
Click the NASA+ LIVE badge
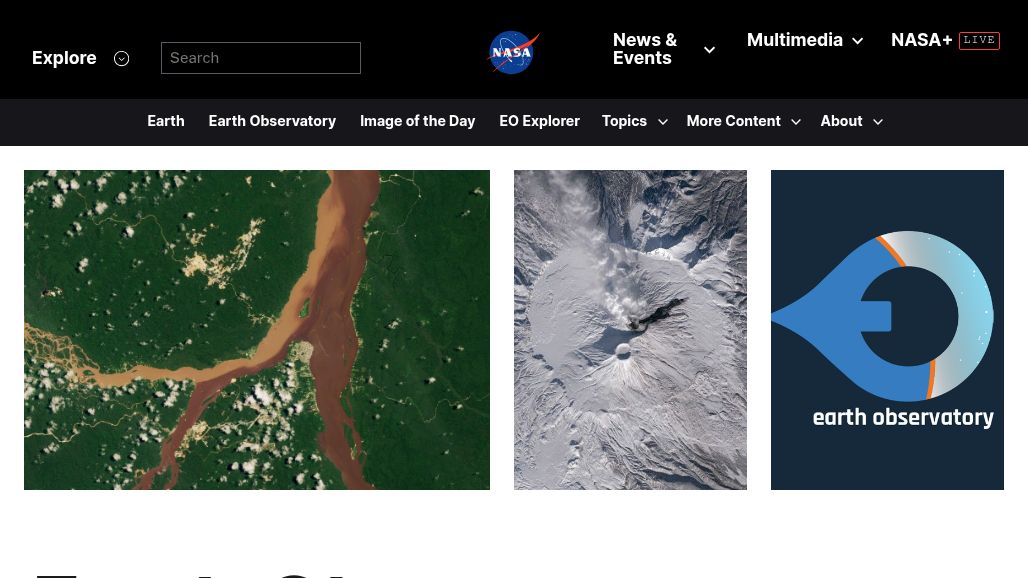pos(979,40)
